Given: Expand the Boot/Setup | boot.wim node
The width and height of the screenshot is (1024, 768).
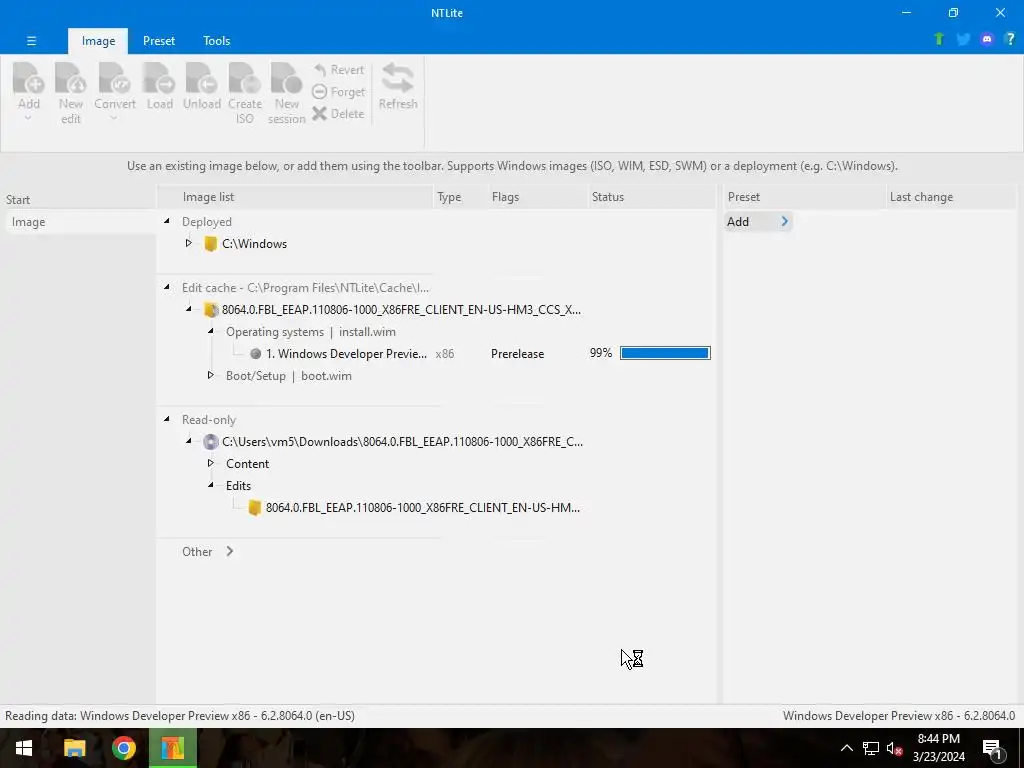Looking at the screenshot, I should coord(210,375).
